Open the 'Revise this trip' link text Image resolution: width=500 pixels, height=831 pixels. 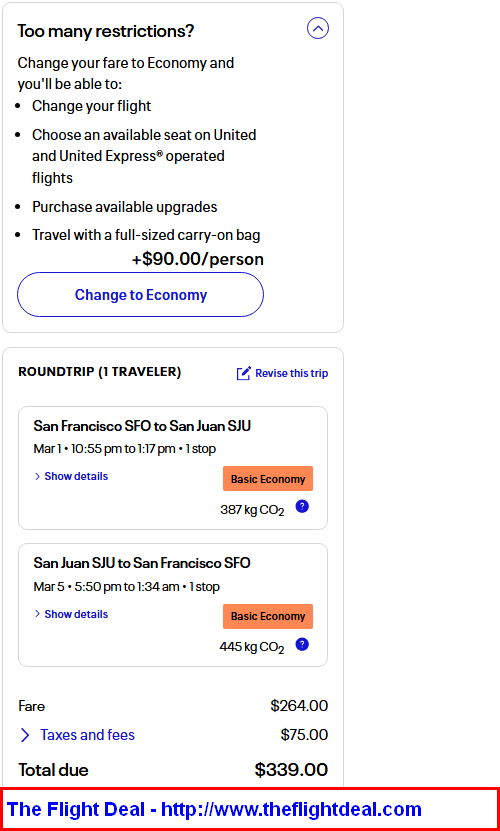point(292,373)
